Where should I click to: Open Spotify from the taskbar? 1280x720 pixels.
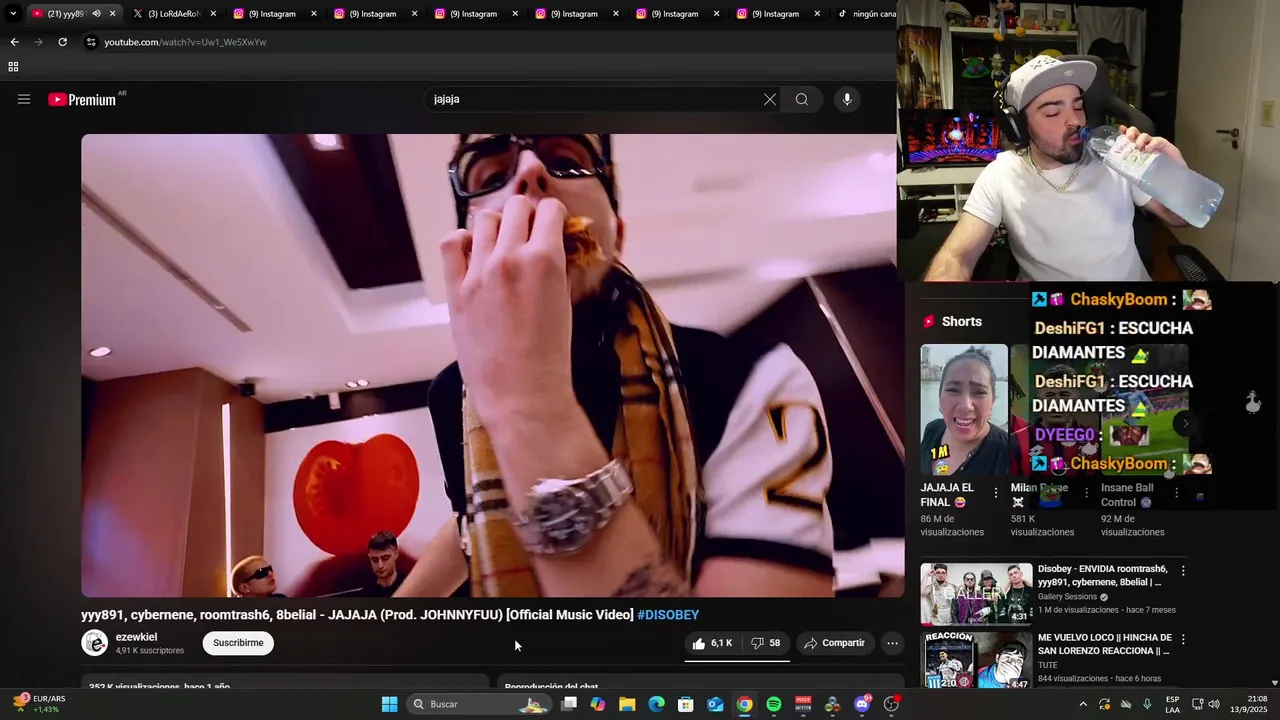[x=774, y=704]
